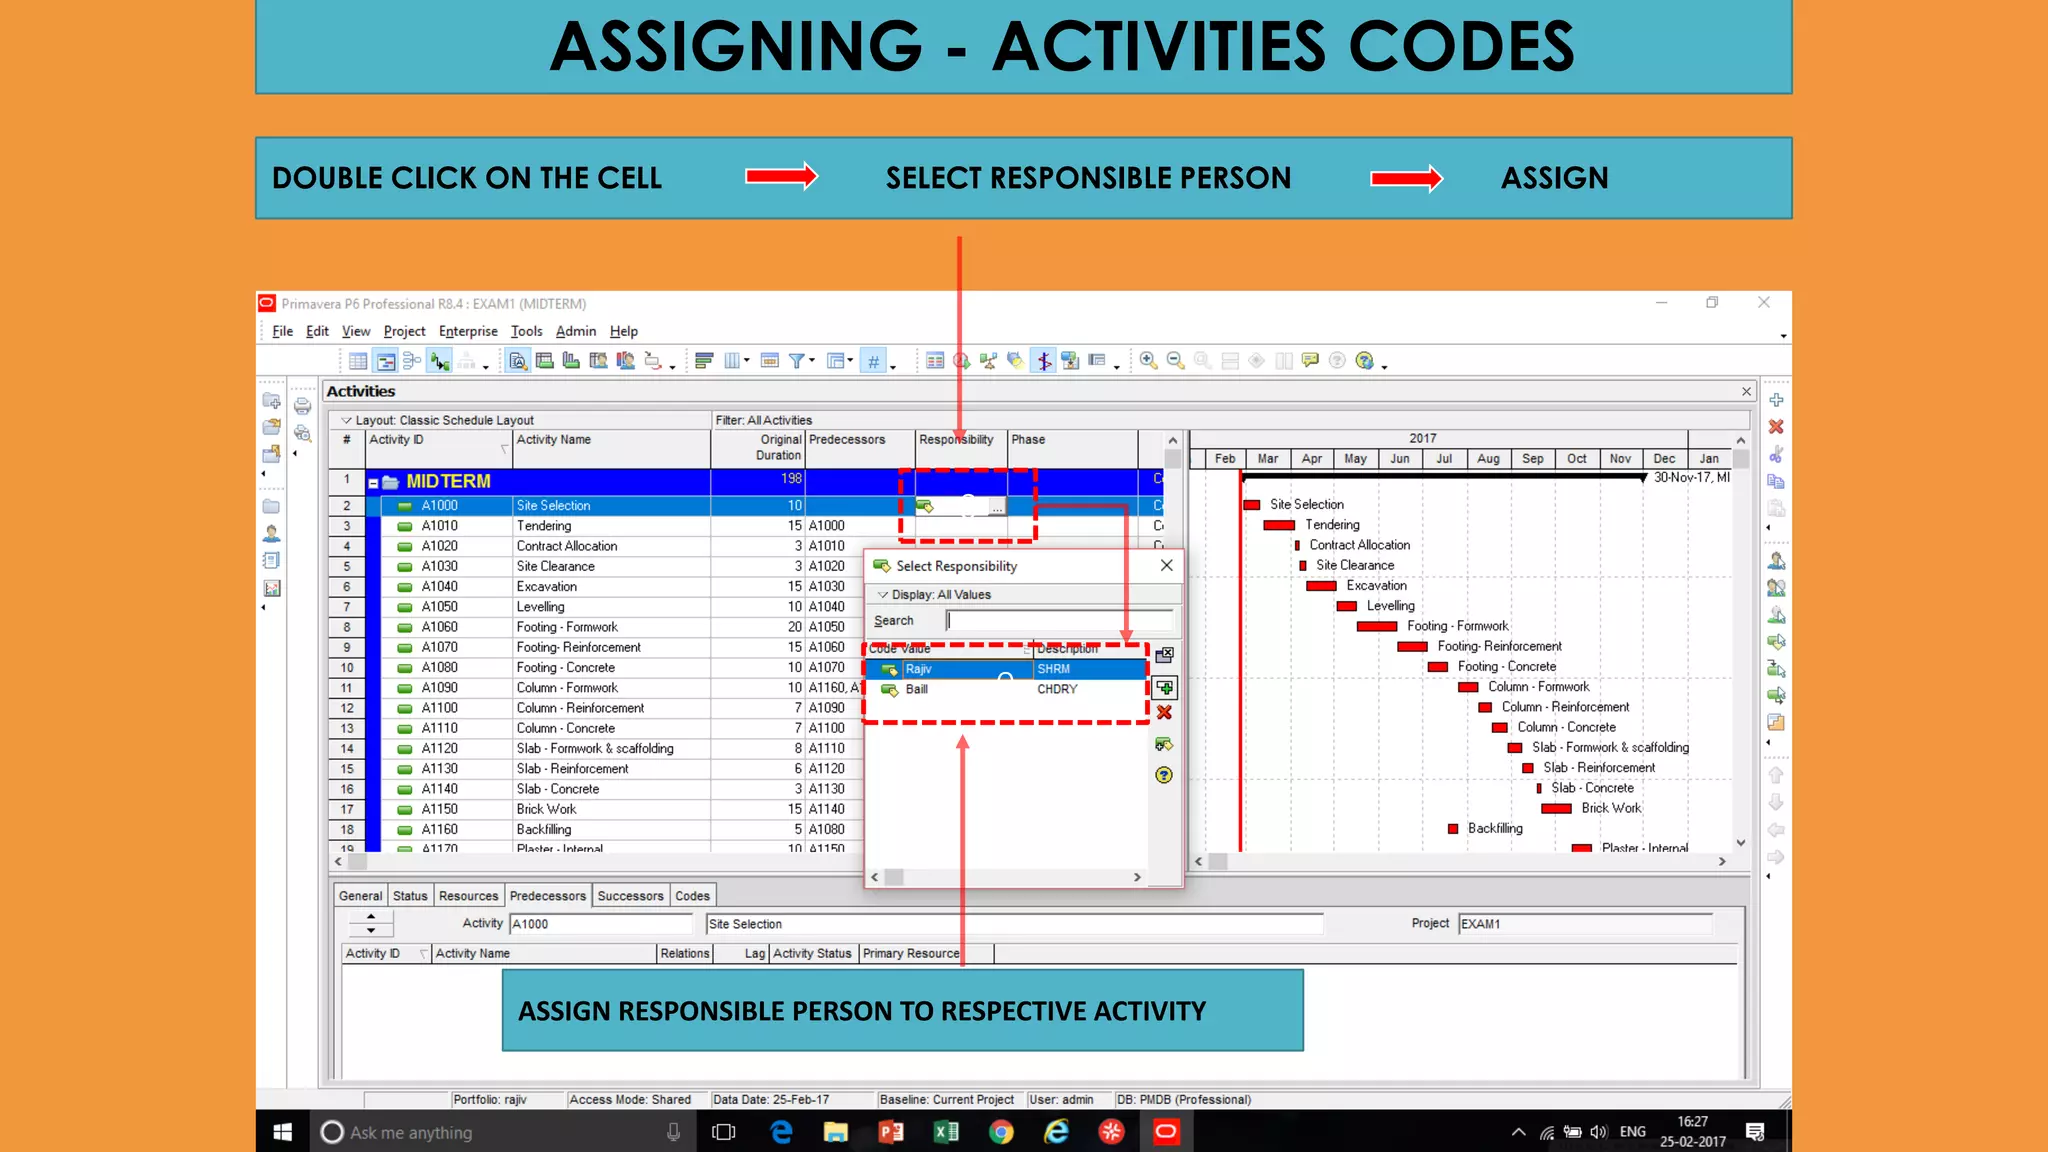The width and height of the screenshot is (2048, 1152).
Task: Click red X remove icon in responsibility dialog
Action: coord(1164,713)
